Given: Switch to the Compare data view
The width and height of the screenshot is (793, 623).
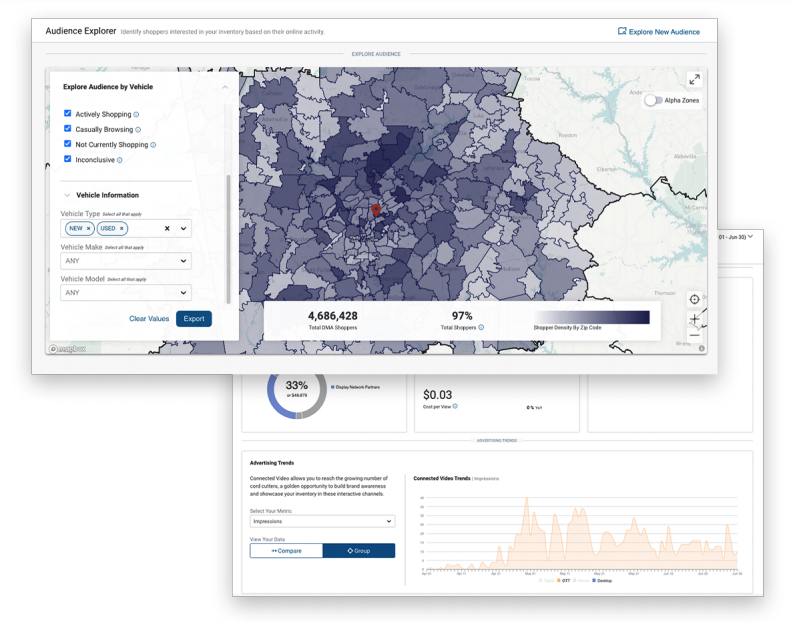Looking at the screenshot, I should pos(286,551).
